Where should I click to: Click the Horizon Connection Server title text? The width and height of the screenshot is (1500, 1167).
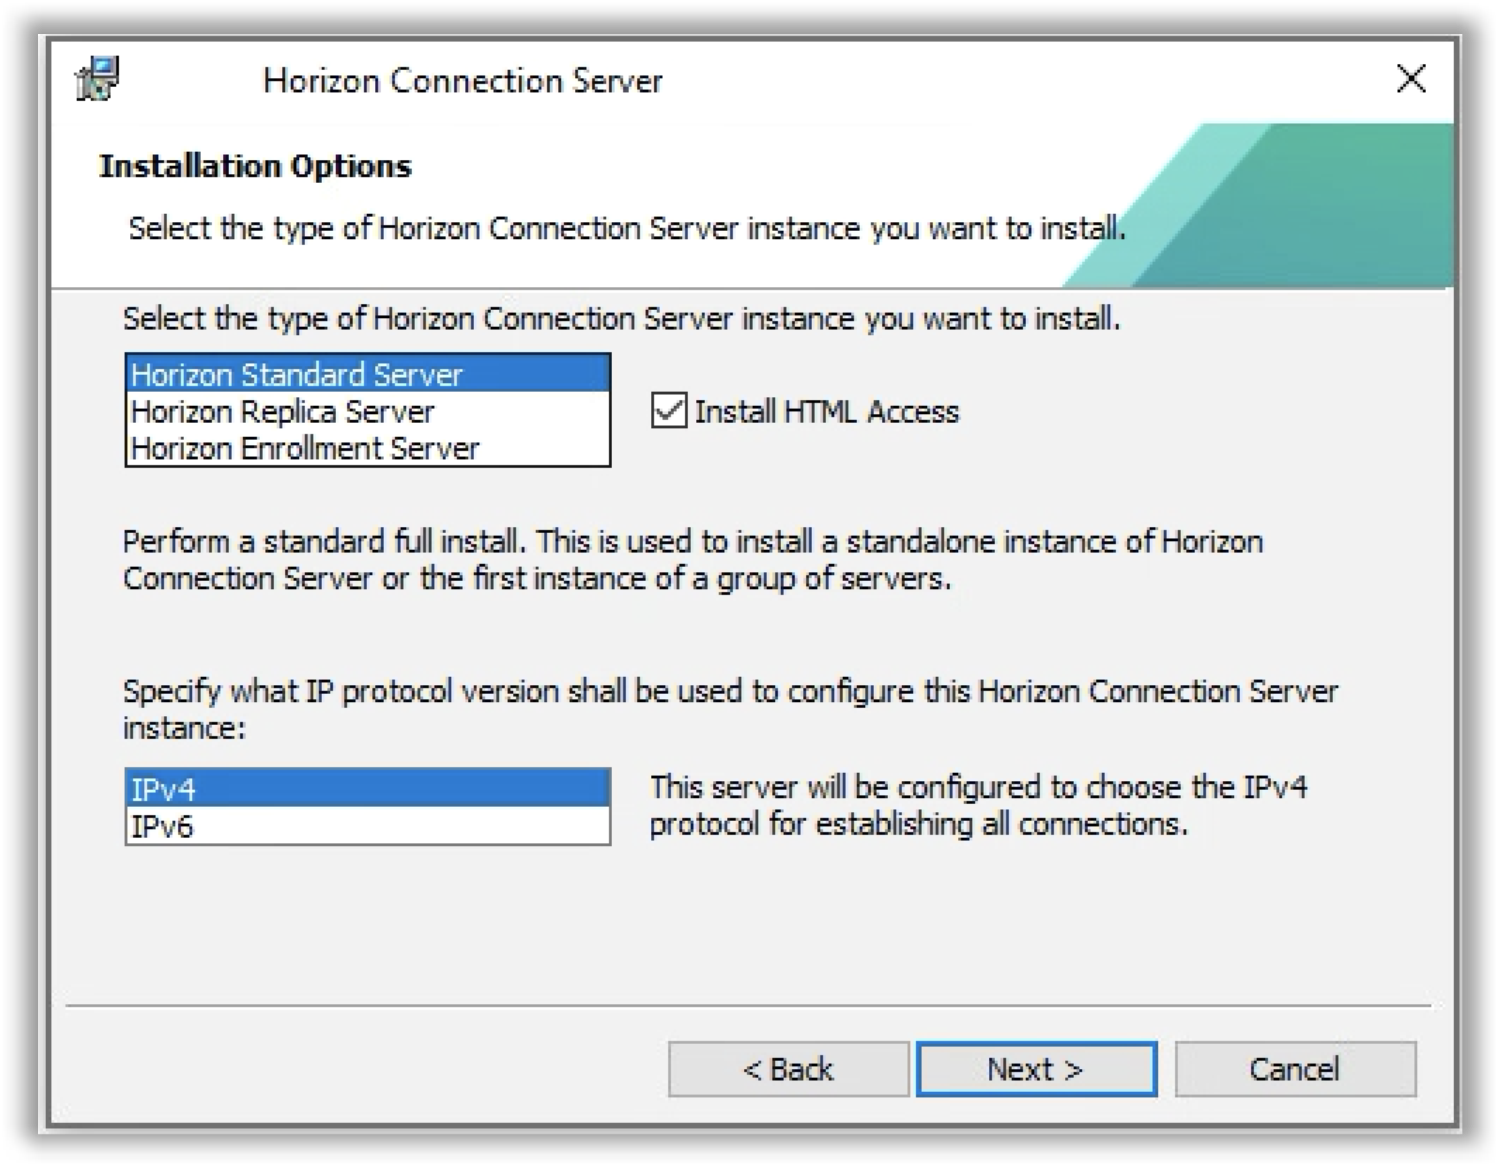pyautogui.click(x=462, y=81)
